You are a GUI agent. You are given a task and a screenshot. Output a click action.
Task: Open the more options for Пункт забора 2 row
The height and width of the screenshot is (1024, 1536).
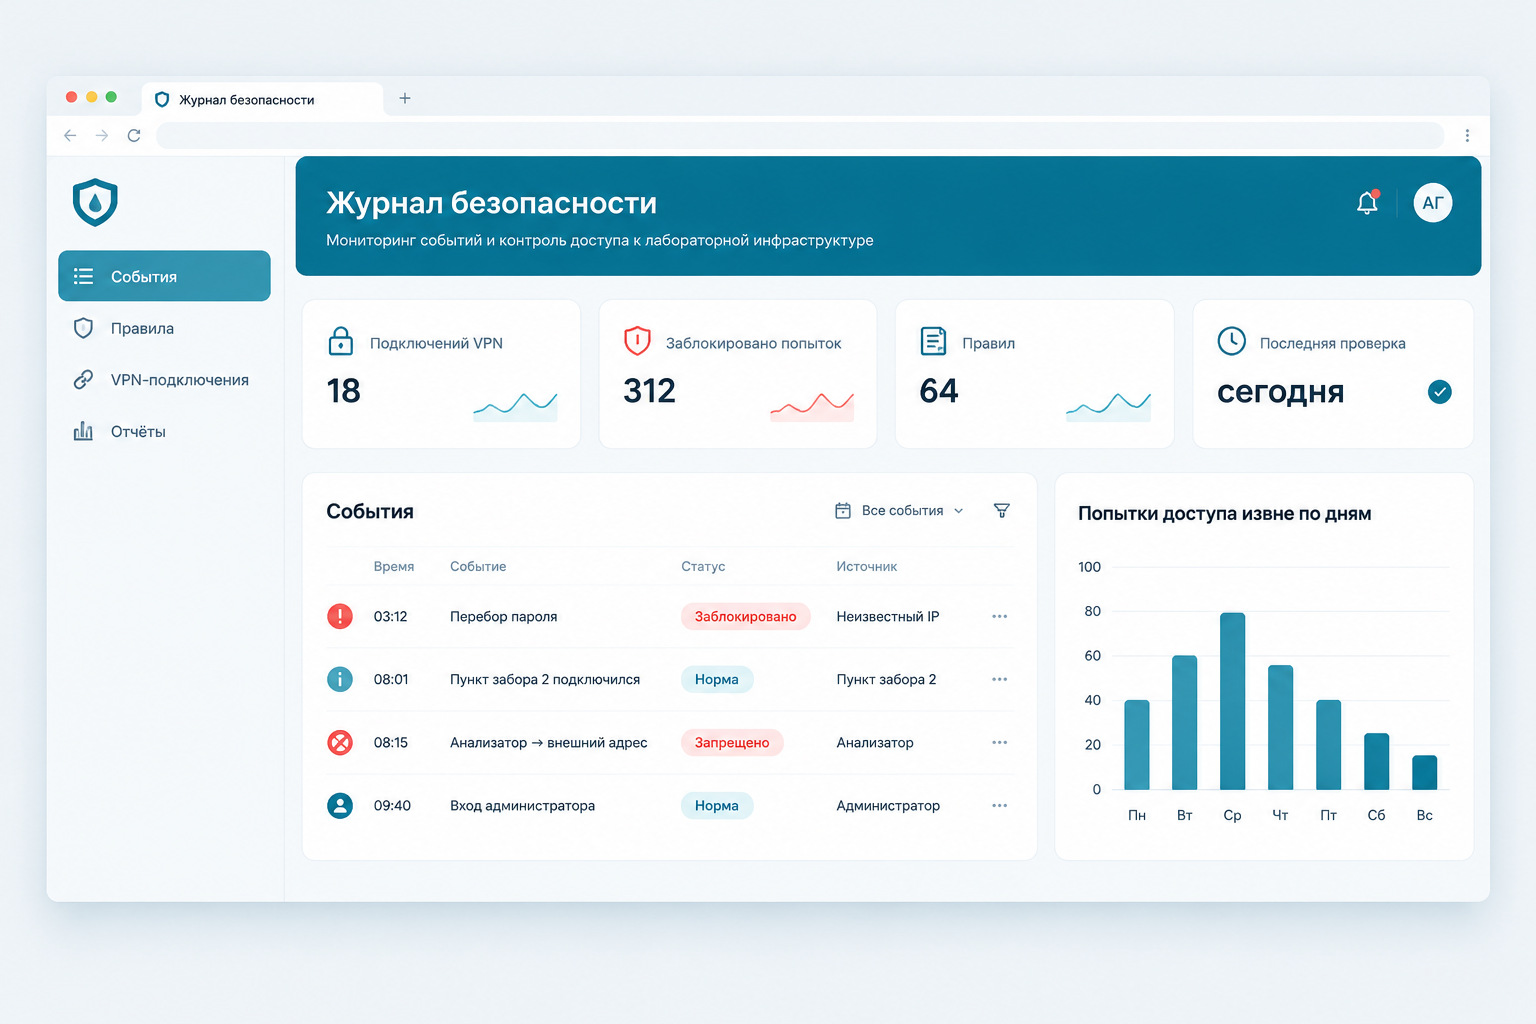coord(999,680)
